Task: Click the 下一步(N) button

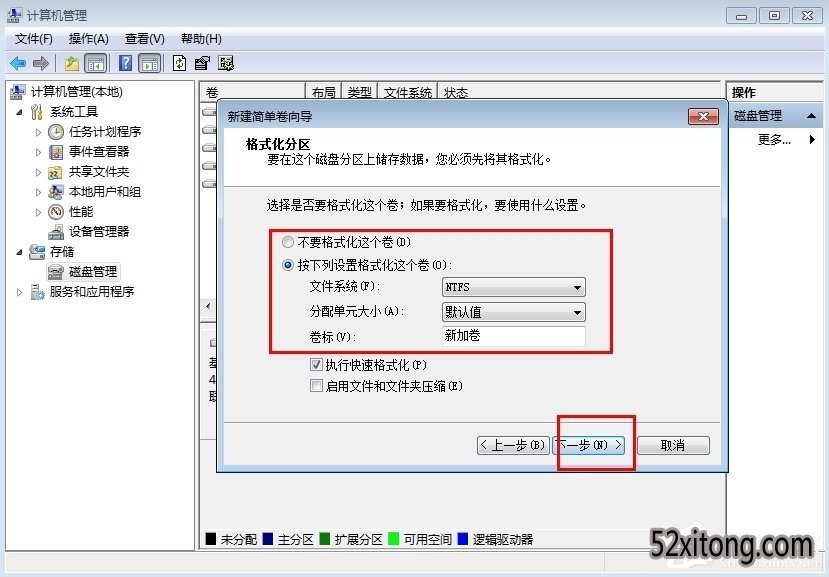Action: pyautogui.click(x=589, y=445)
